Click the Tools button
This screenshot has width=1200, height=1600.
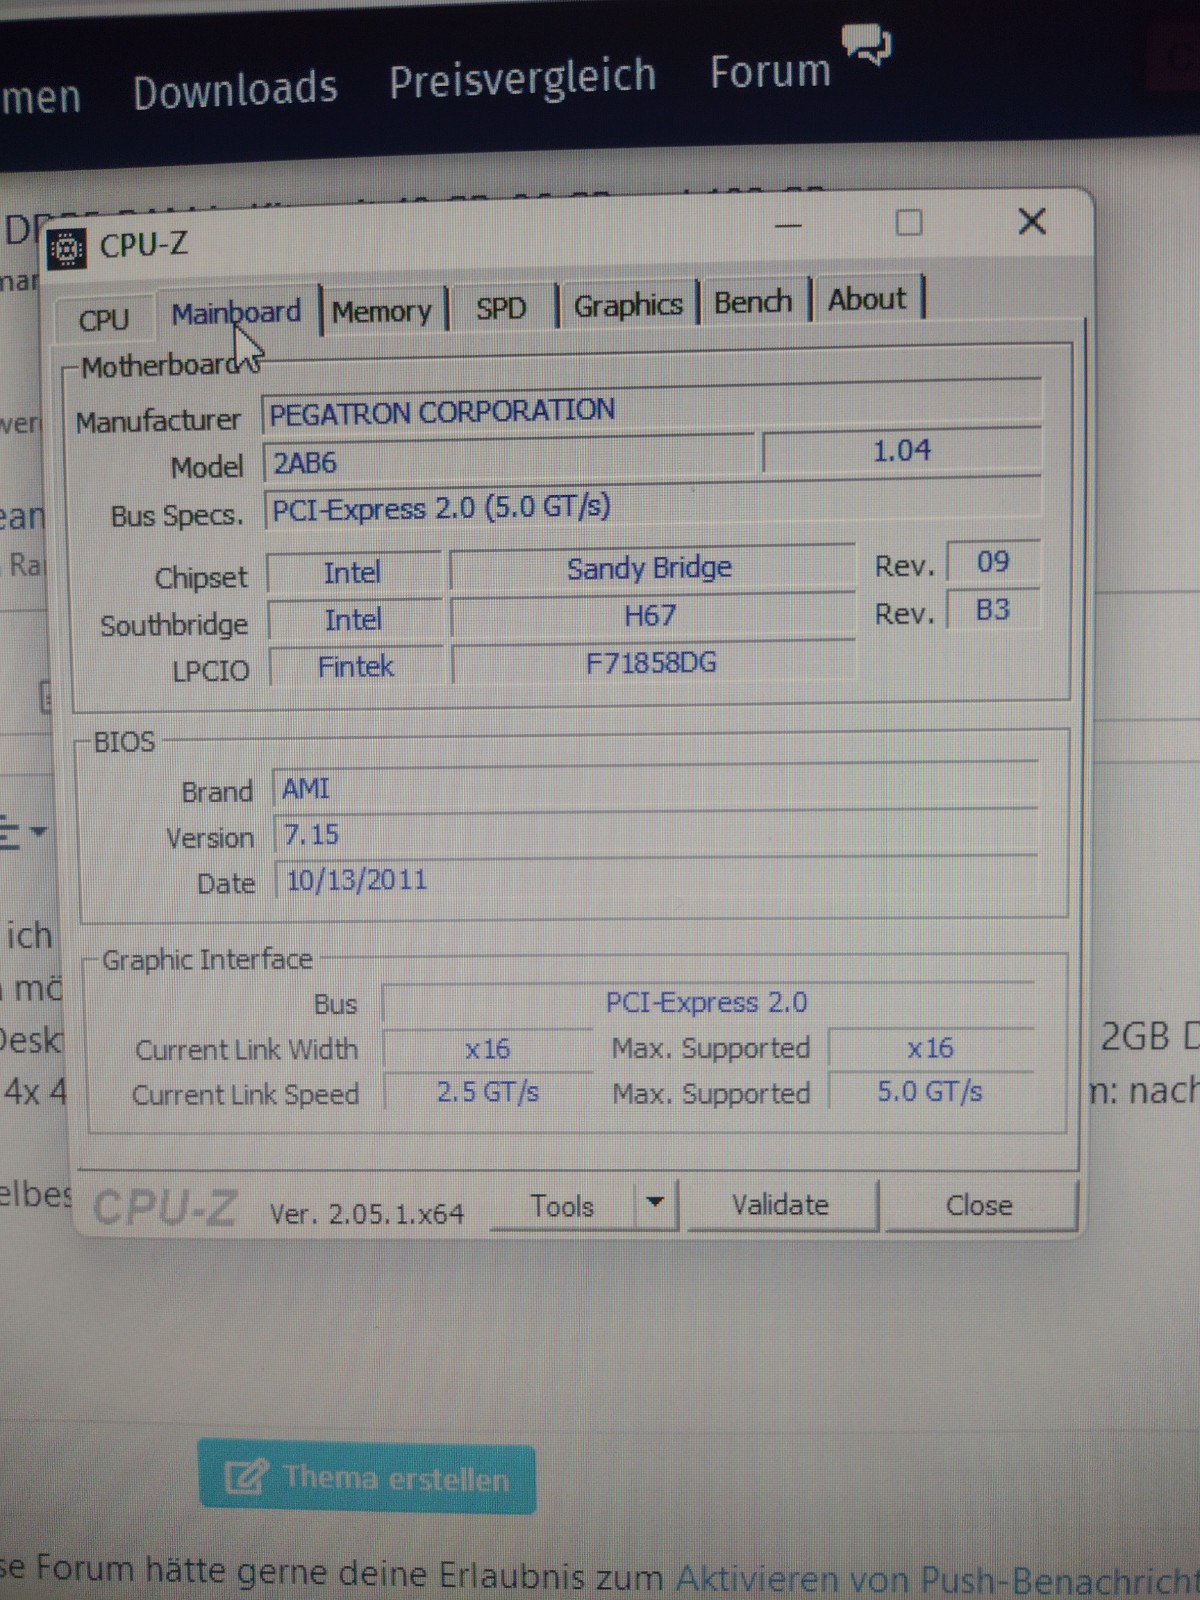pyautogui.click(x=562, y=1205)
